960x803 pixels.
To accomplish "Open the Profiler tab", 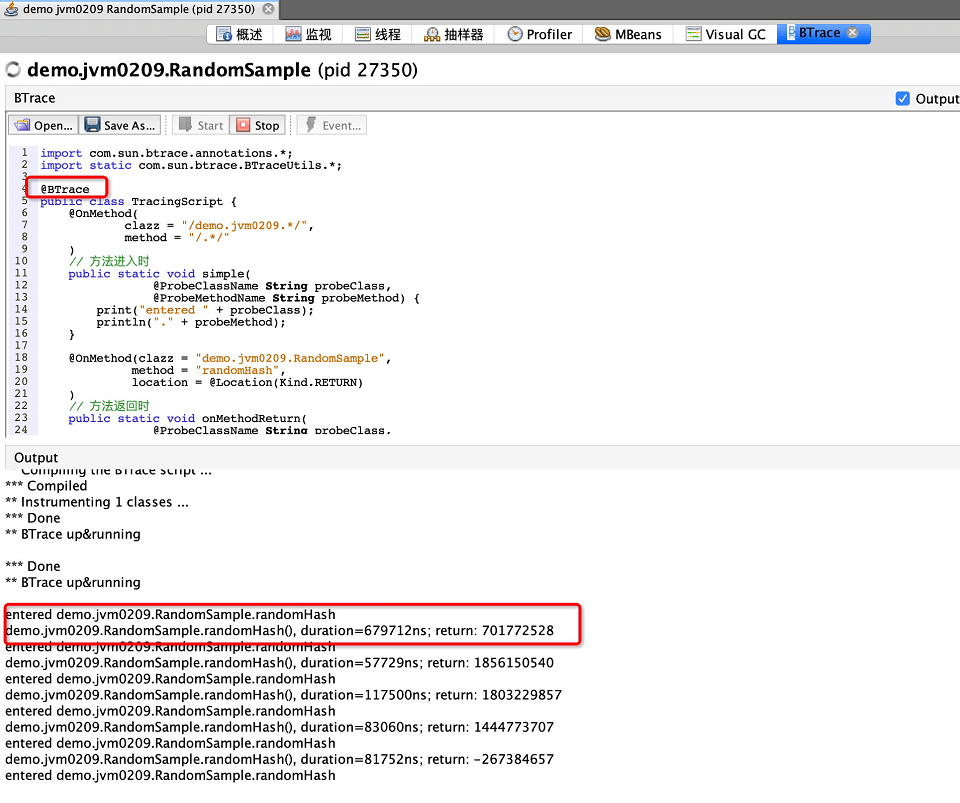I will (x=540, y=34).
